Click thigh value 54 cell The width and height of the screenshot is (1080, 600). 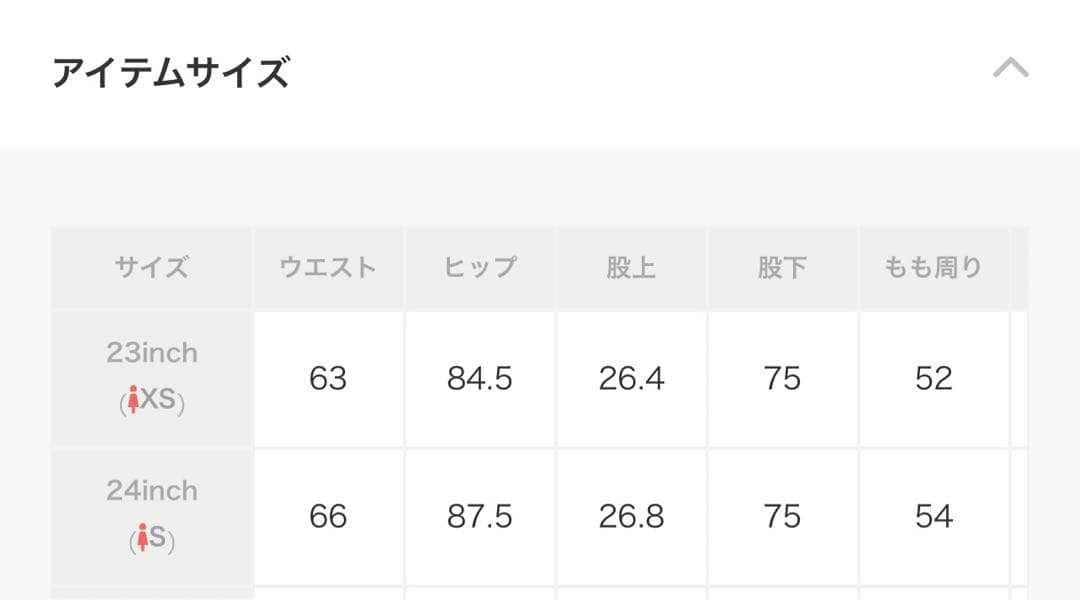pyautogui.click(x=933, y=516)
